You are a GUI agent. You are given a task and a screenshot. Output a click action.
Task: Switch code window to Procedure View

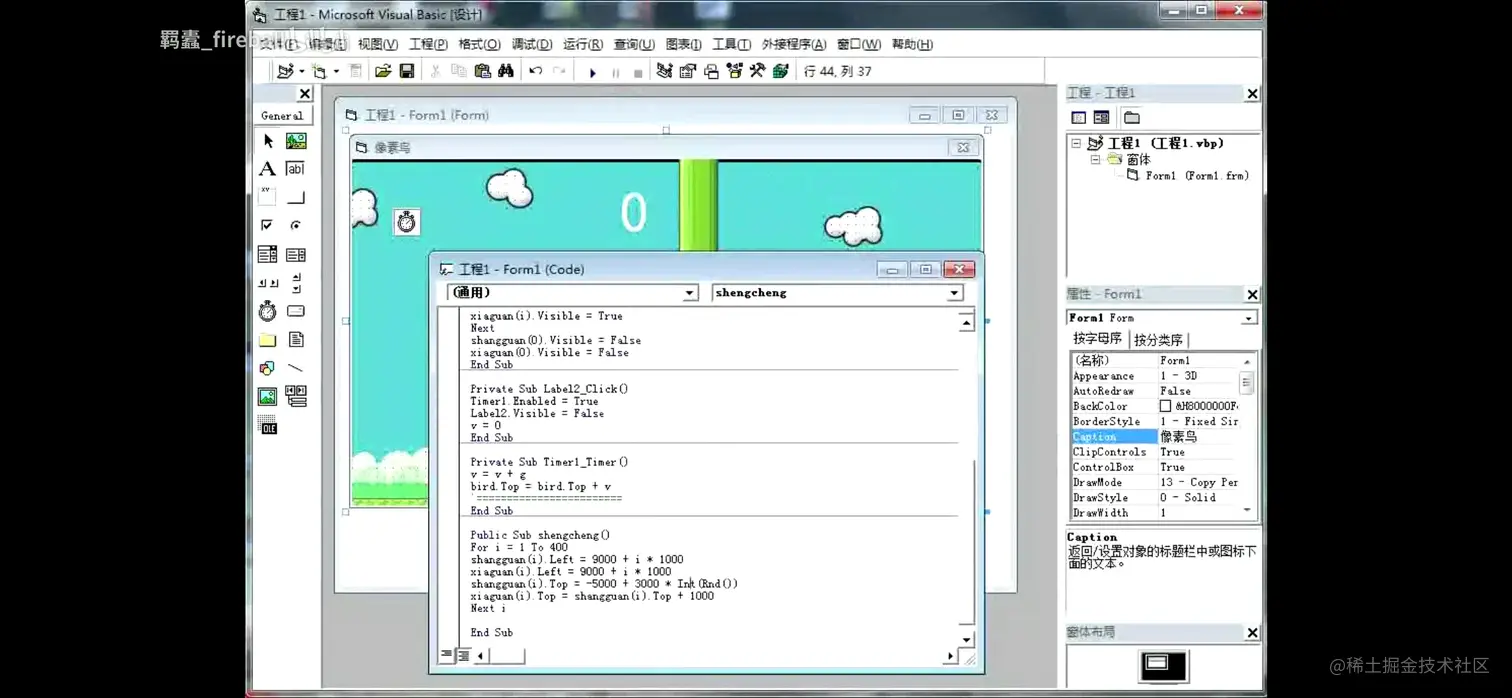447,655
